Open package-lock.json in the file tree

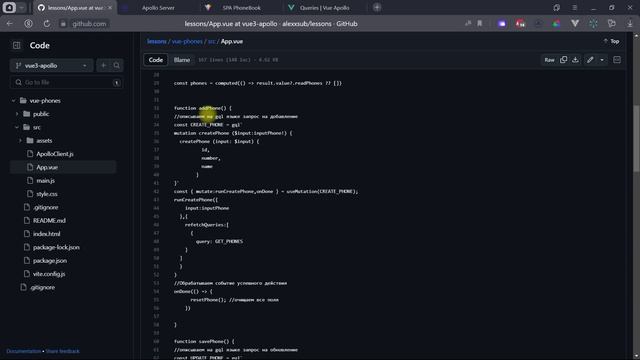[x=56, y=247]
